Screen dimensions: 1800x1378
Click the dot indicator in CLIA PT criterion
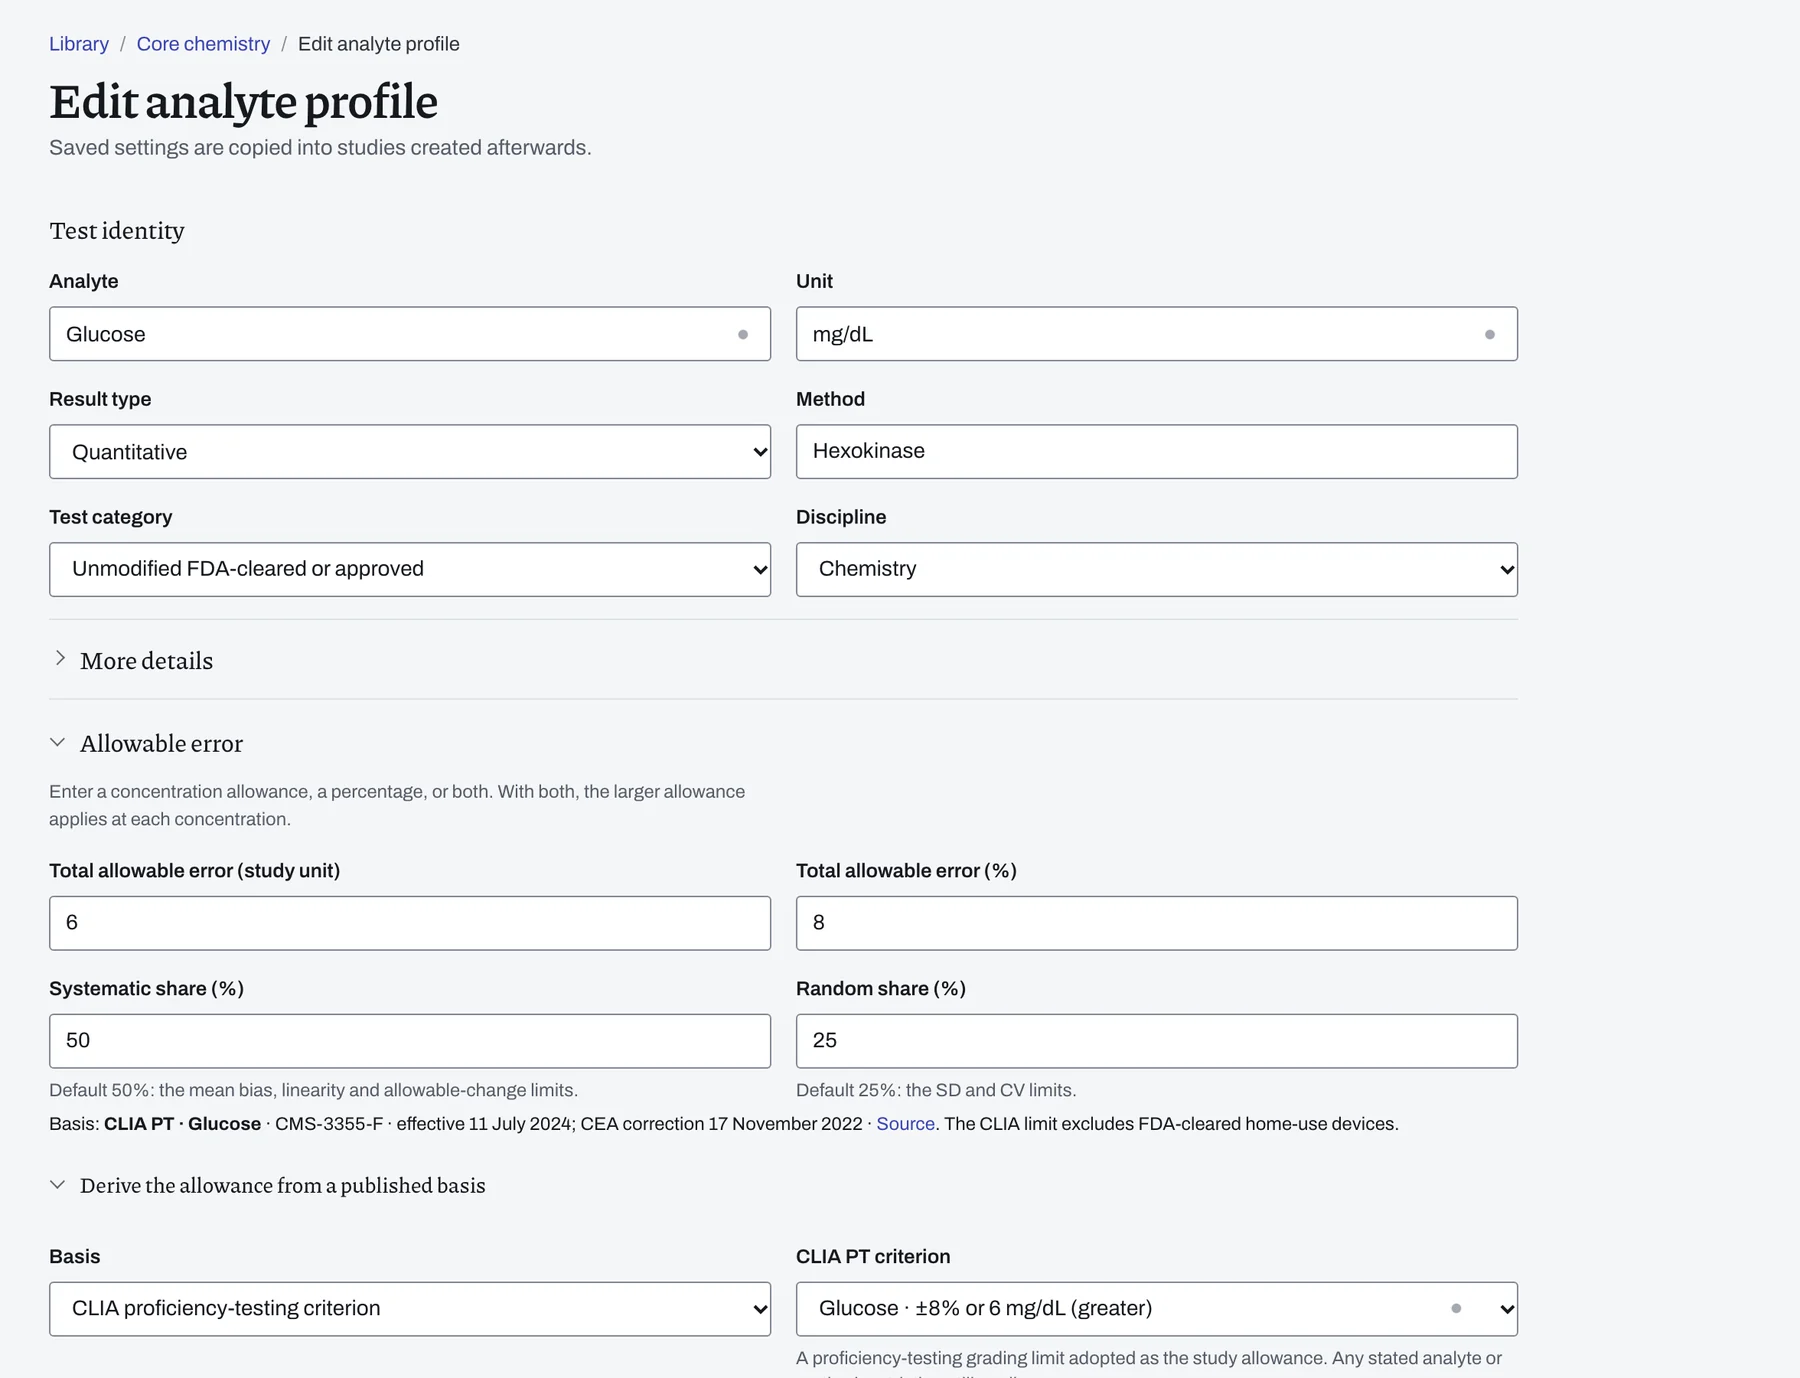1456,1309
